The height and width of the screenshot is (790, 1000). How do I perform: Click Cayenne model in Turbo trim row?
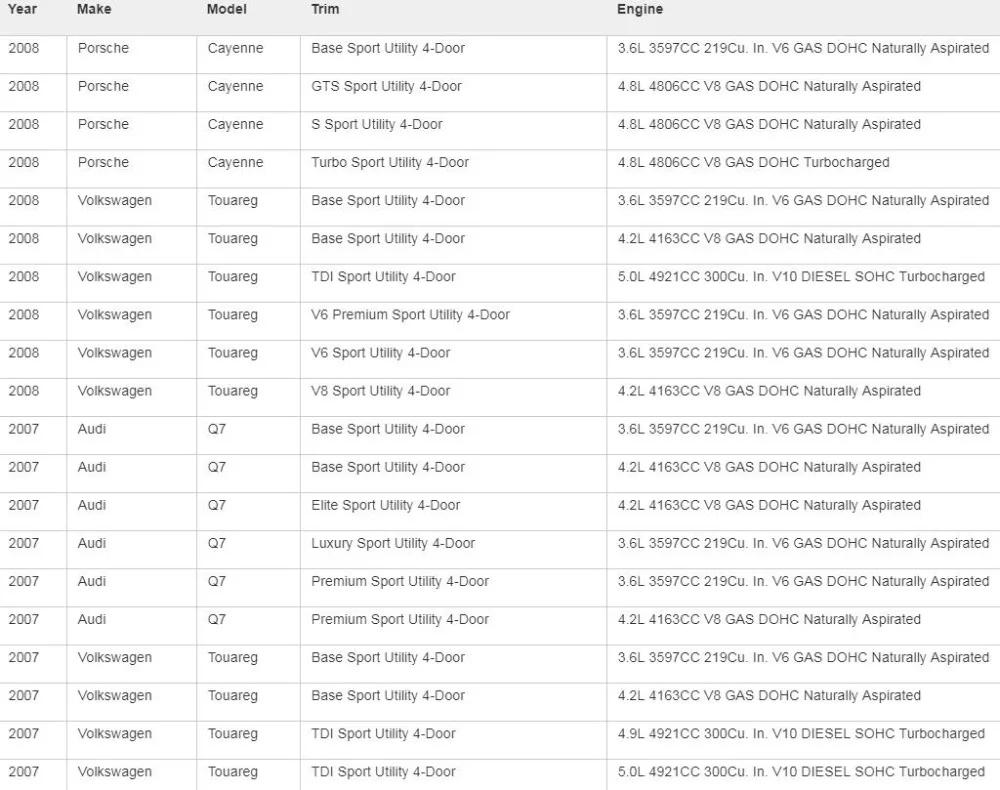(x=235, y=163)
